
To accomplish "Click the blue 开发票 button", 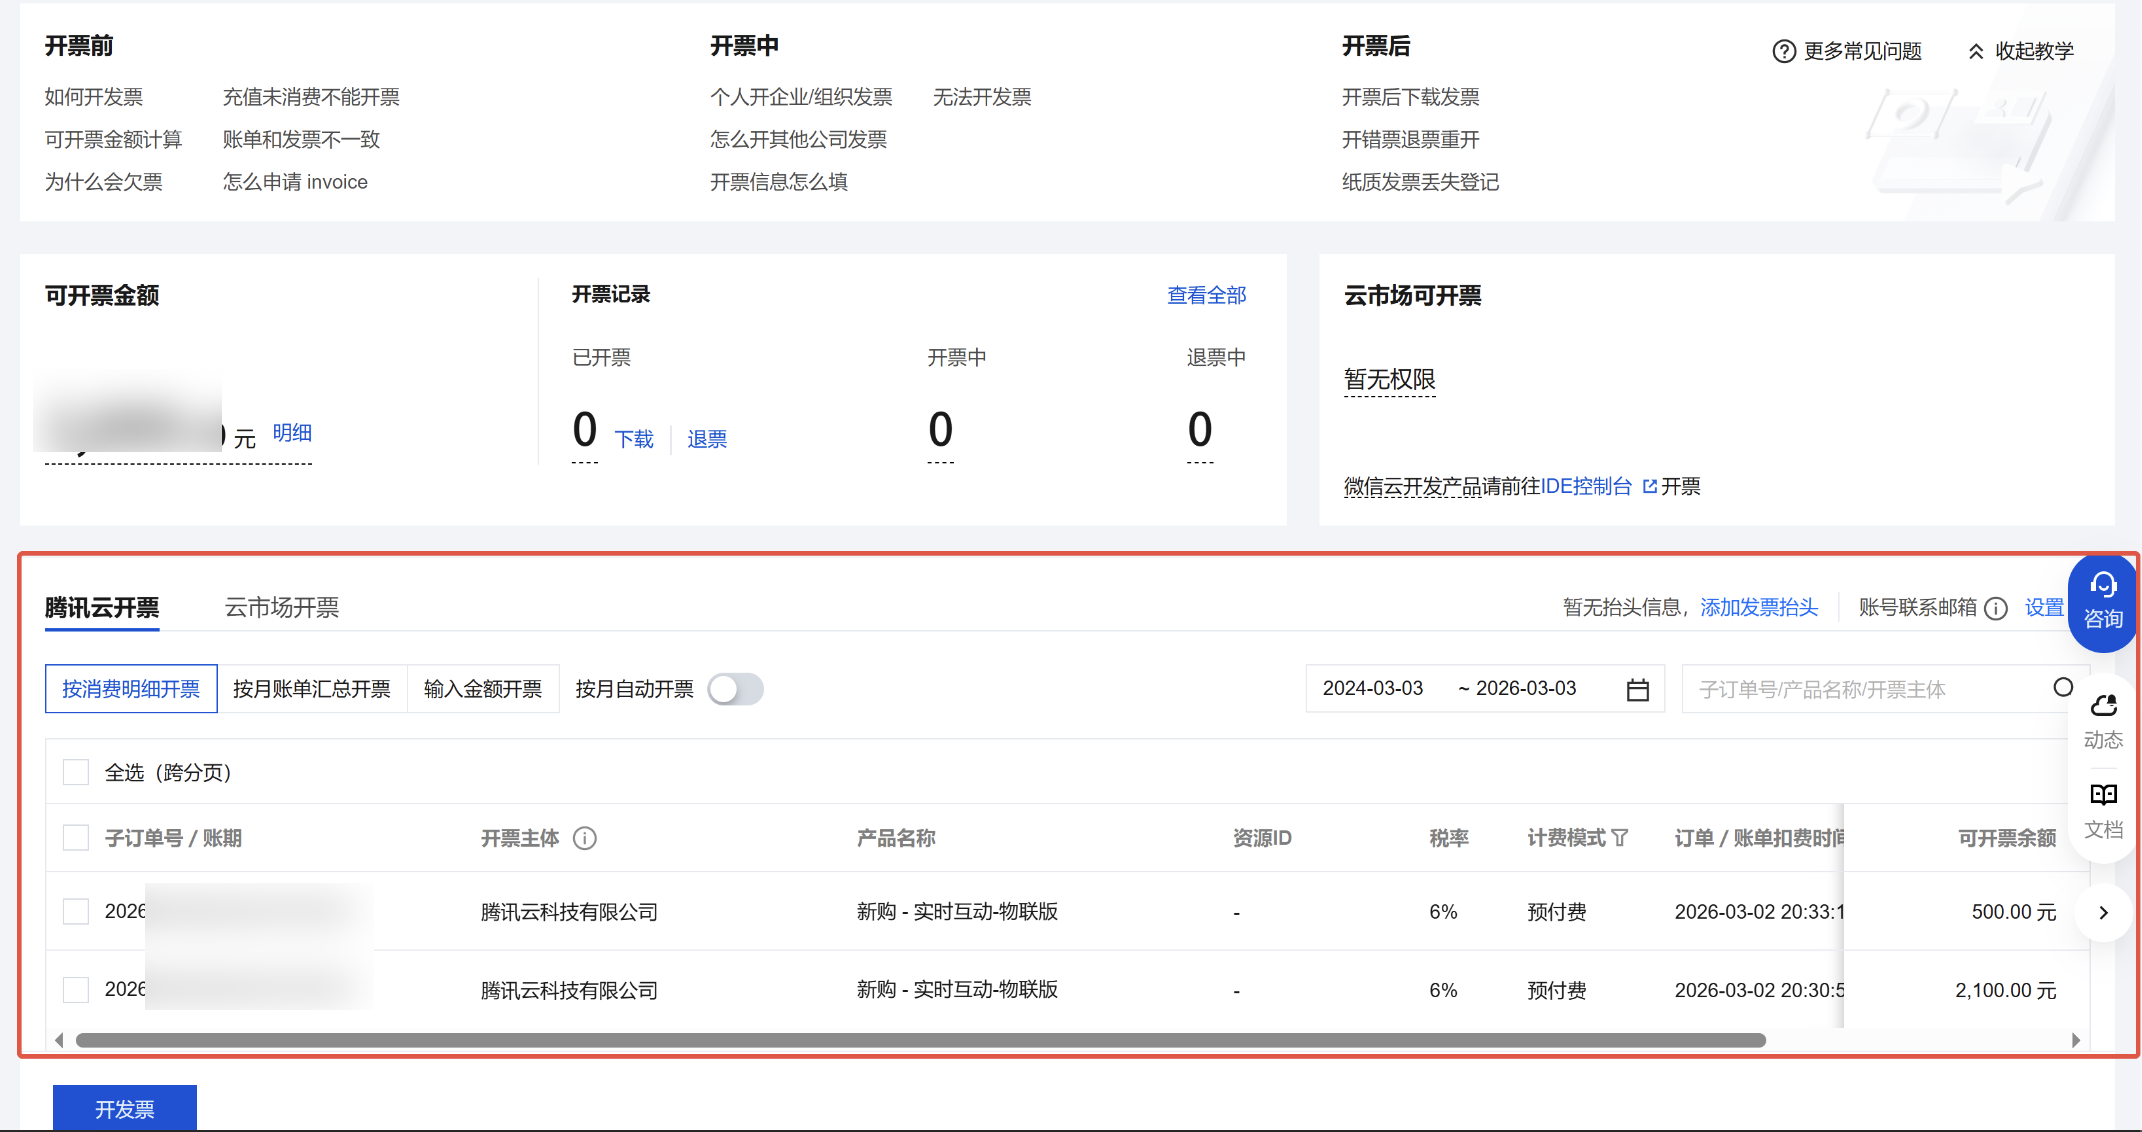I will click(125, 1108).
